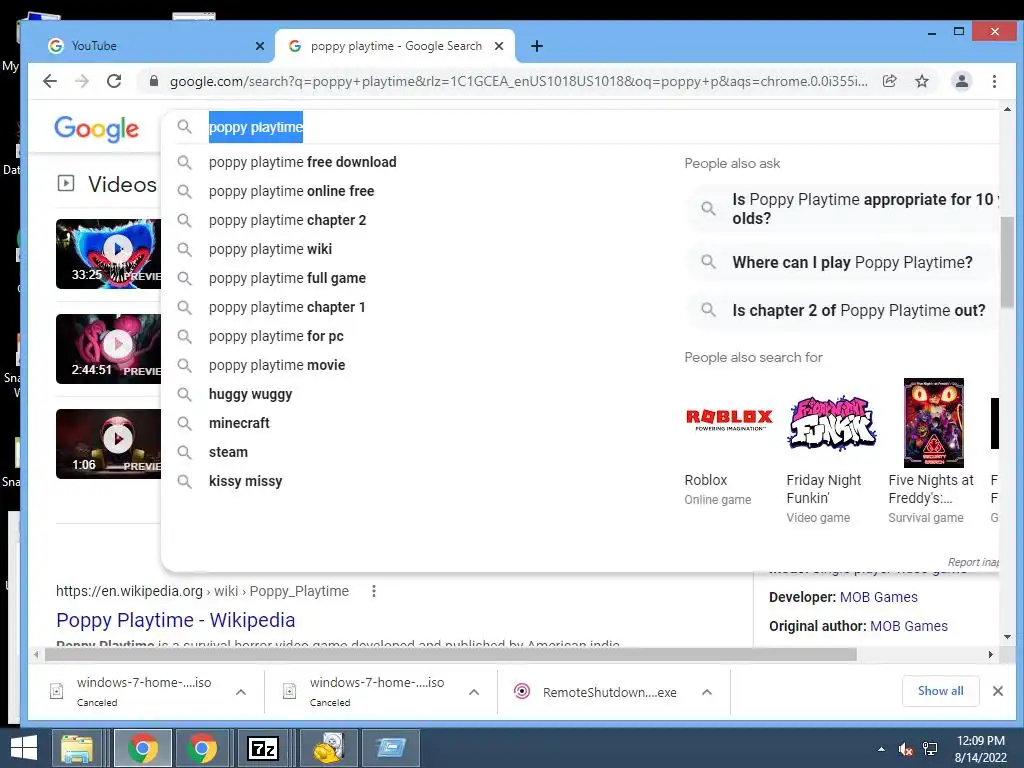
Task: Choose suggestion poppy playtime free download
Action: (x=302, y=162)
